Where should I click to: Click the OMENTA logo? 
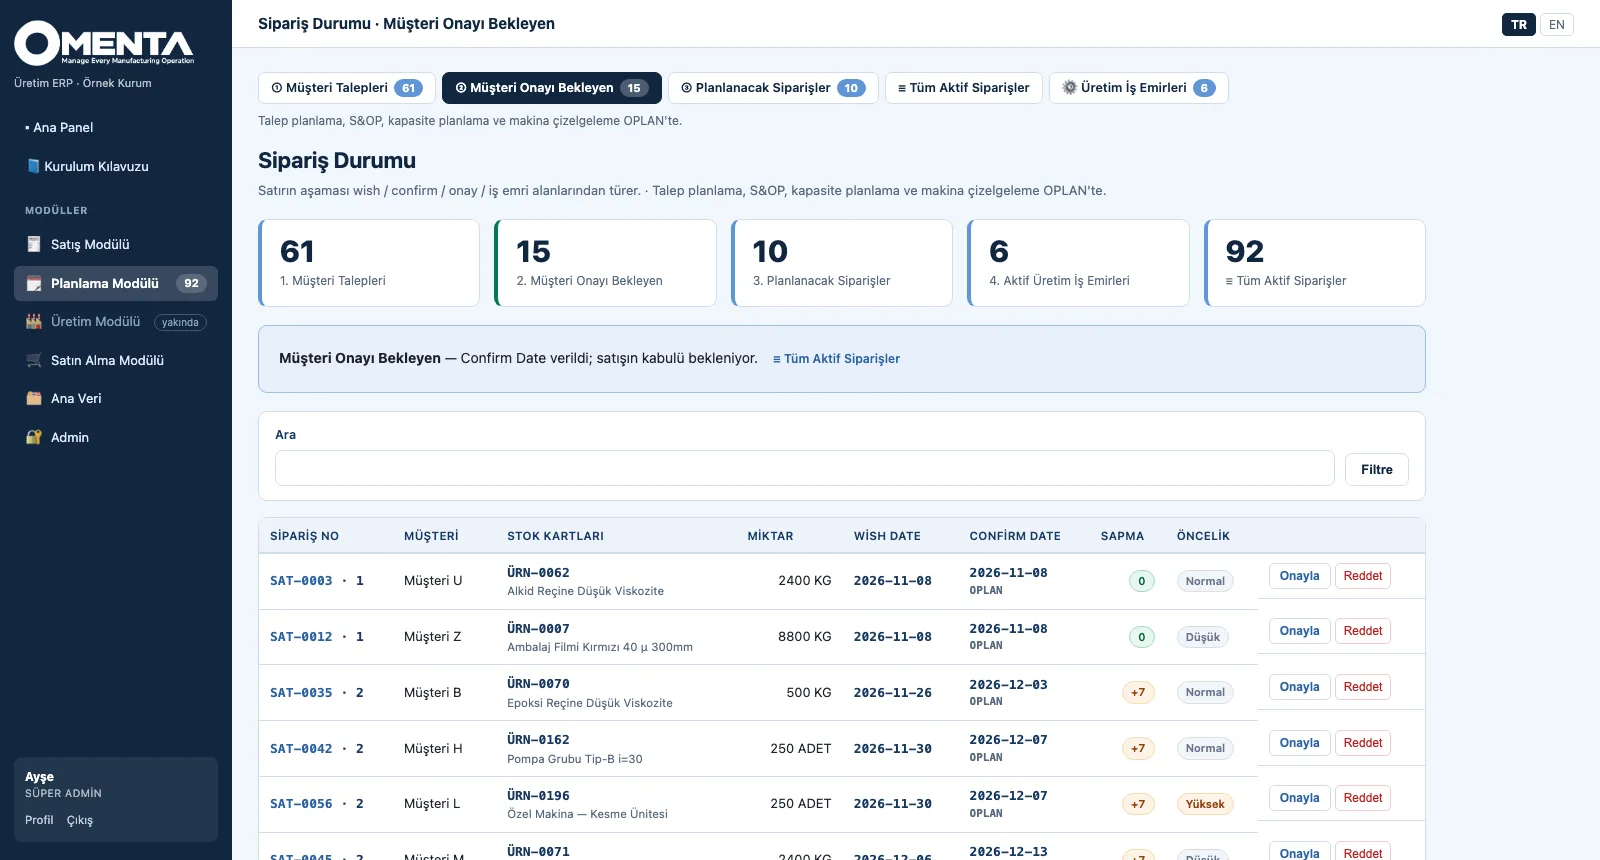coord(104,43)
